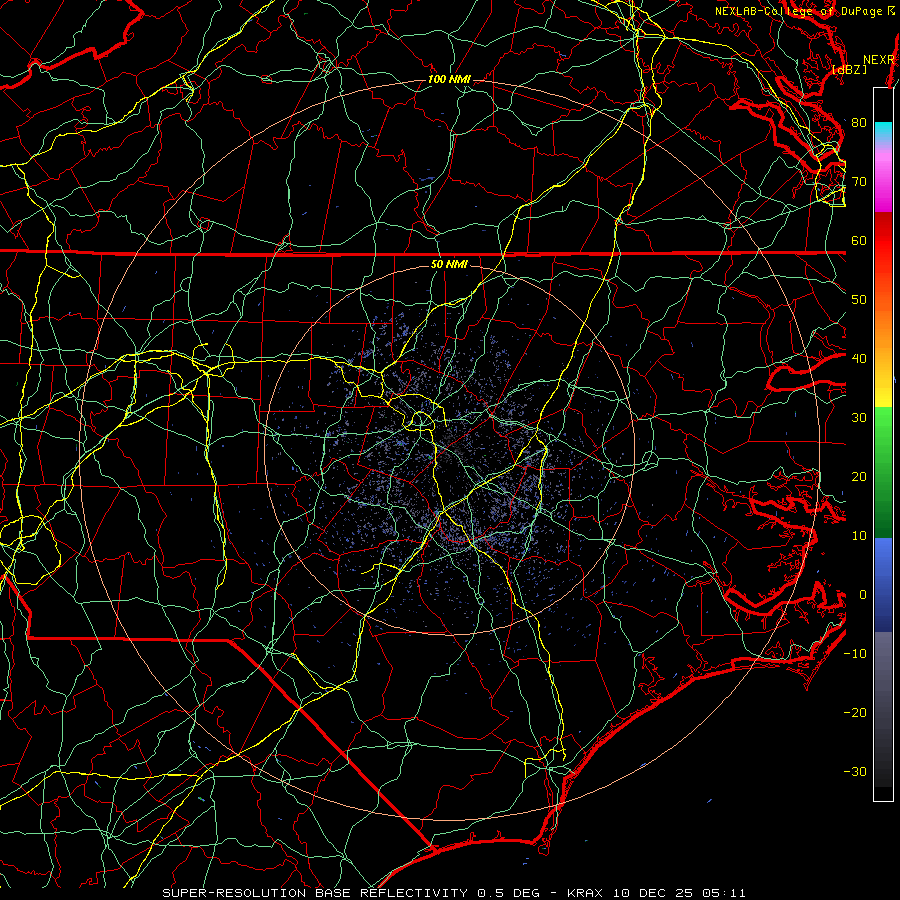Click the "30" value on the dBZ scale

click(859, 418)
